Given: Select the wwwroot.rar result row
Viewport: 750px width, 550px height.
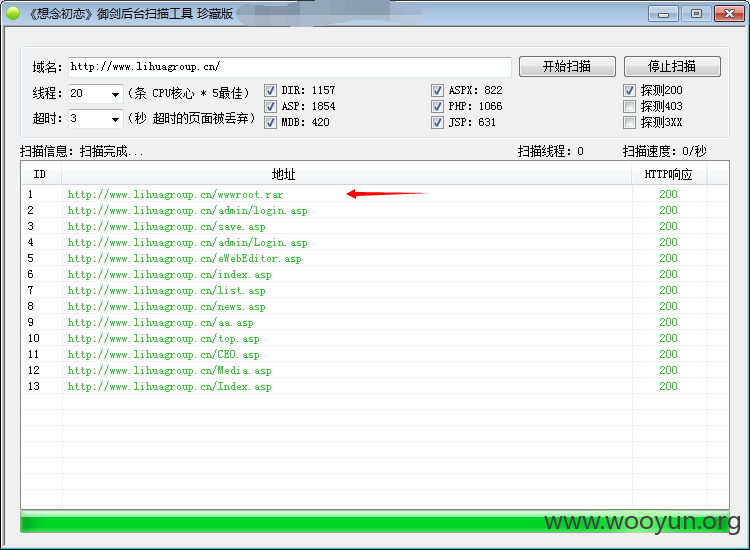Looking at the screenshot, I should pyautogui.click(x=375, y=194).
